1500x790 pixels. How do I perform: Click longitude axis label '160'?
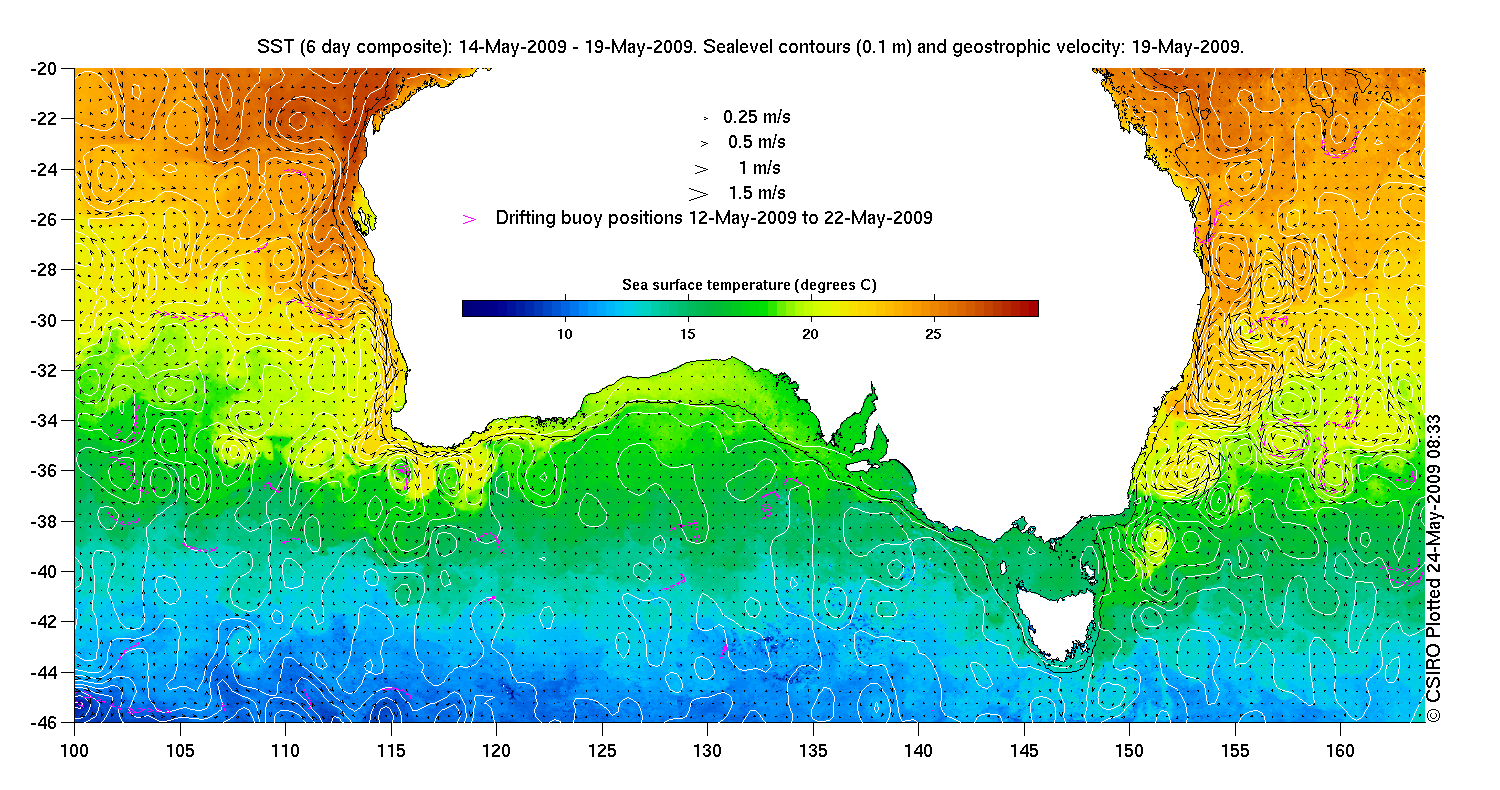point(1340,751)
